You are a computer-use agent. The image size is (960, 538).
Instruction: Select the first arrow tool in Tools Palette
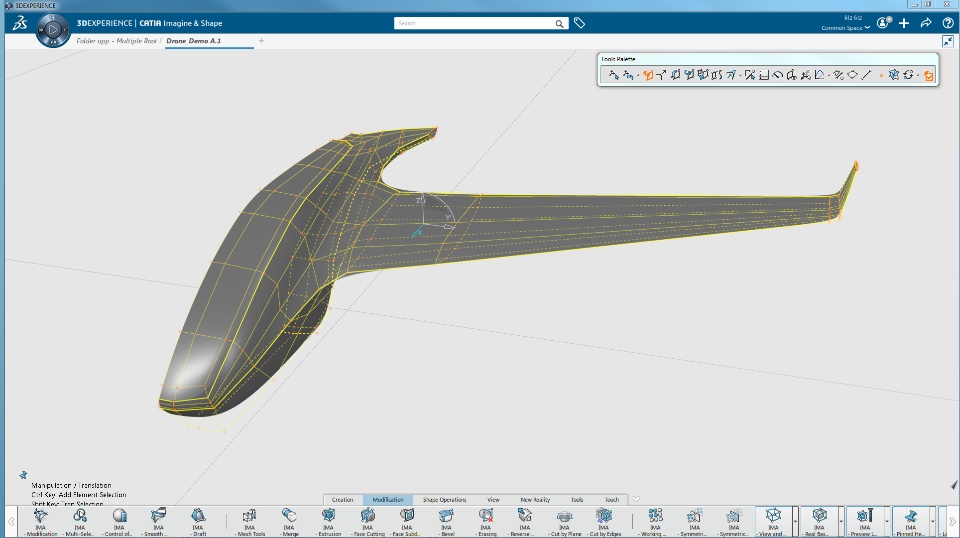613,75
